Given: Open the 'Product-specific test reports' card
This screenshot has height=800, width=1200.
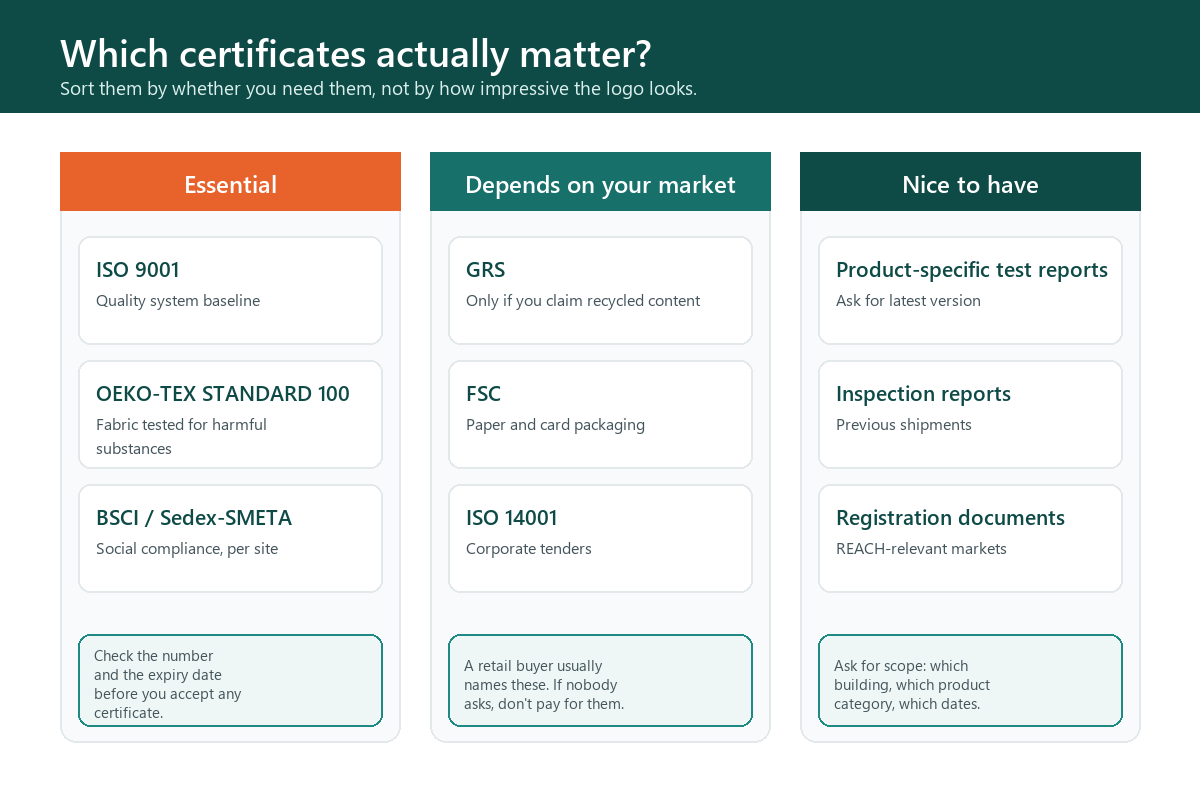Looking at the screenshot, I should pos(970,290).
